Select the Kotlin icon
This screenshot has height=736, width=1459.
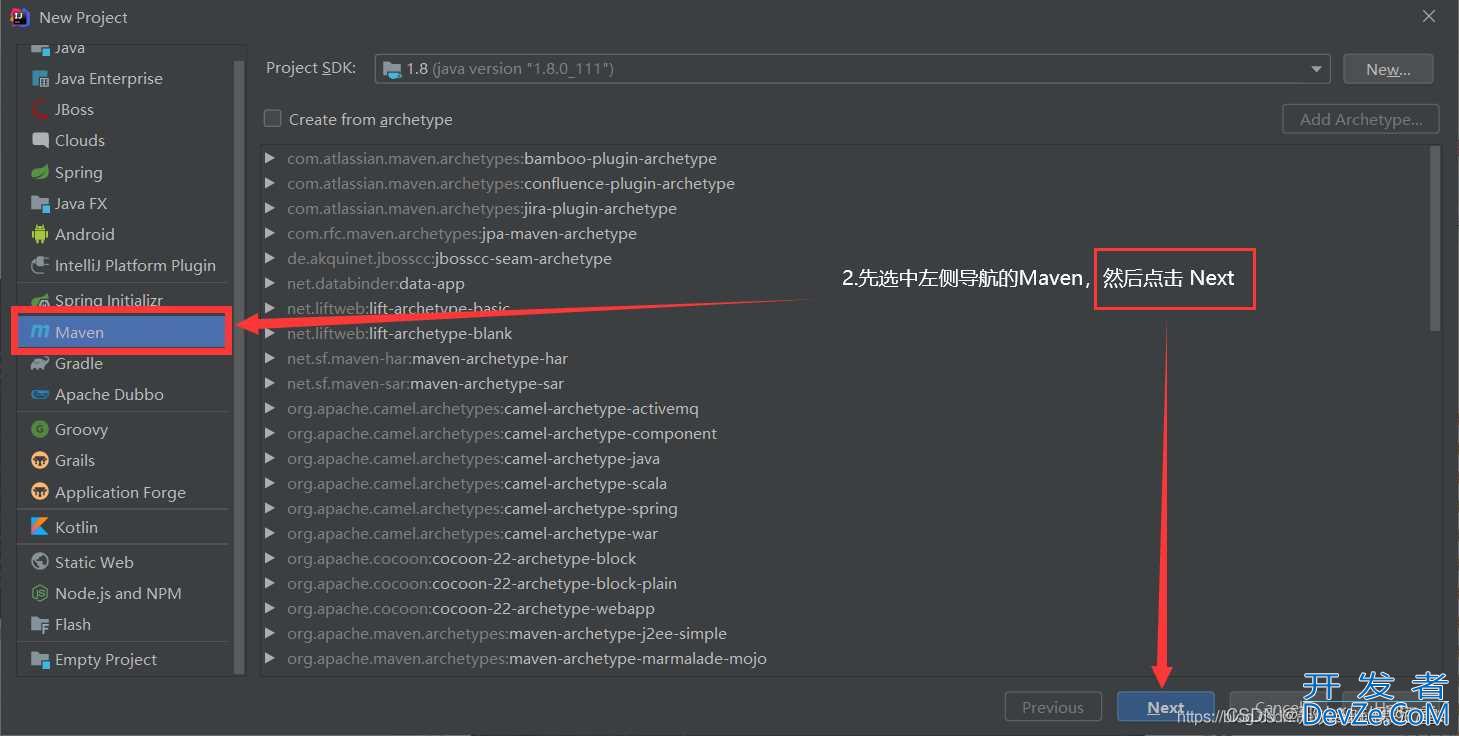tap(40, 527)
